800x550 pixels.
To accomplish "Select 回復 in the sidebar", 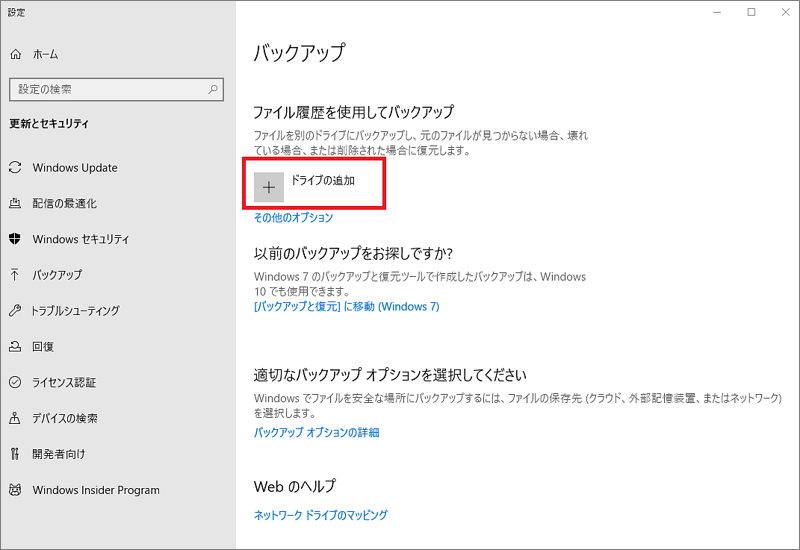I will click(x=43, y=346).
